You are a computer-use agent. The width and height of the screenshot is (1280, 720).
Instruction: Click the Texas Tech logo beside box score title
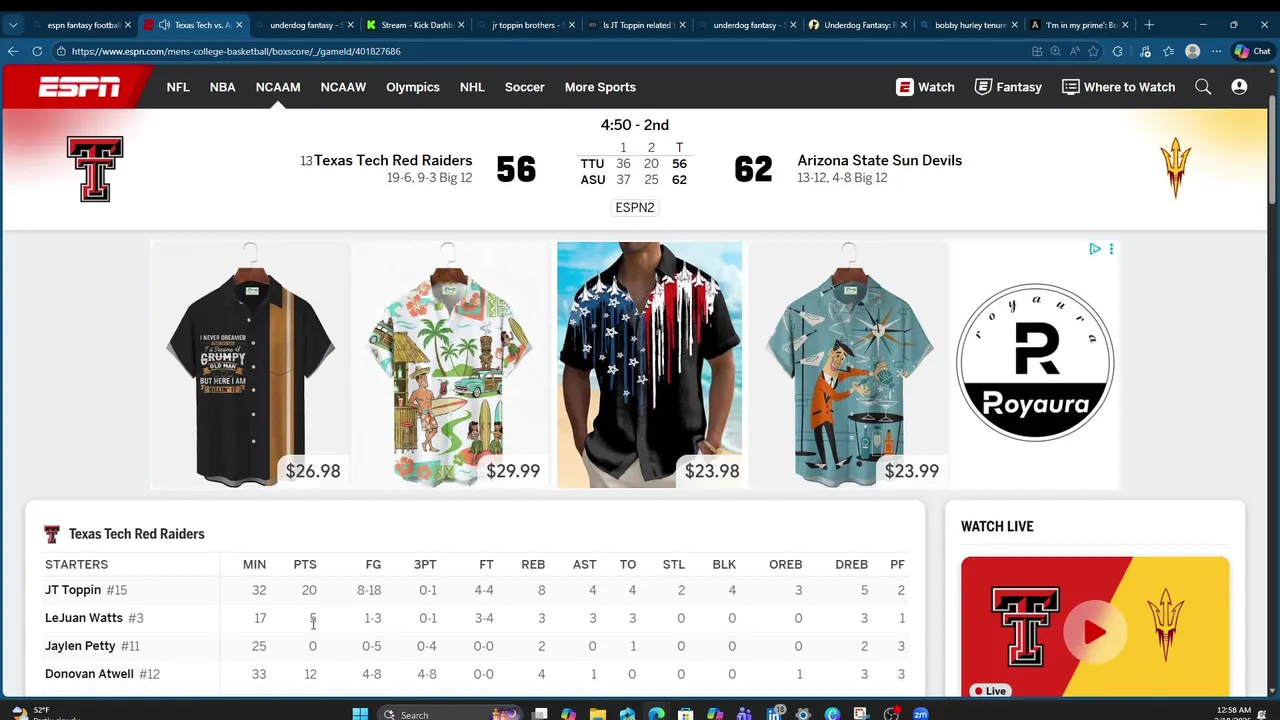coord(52,534)
